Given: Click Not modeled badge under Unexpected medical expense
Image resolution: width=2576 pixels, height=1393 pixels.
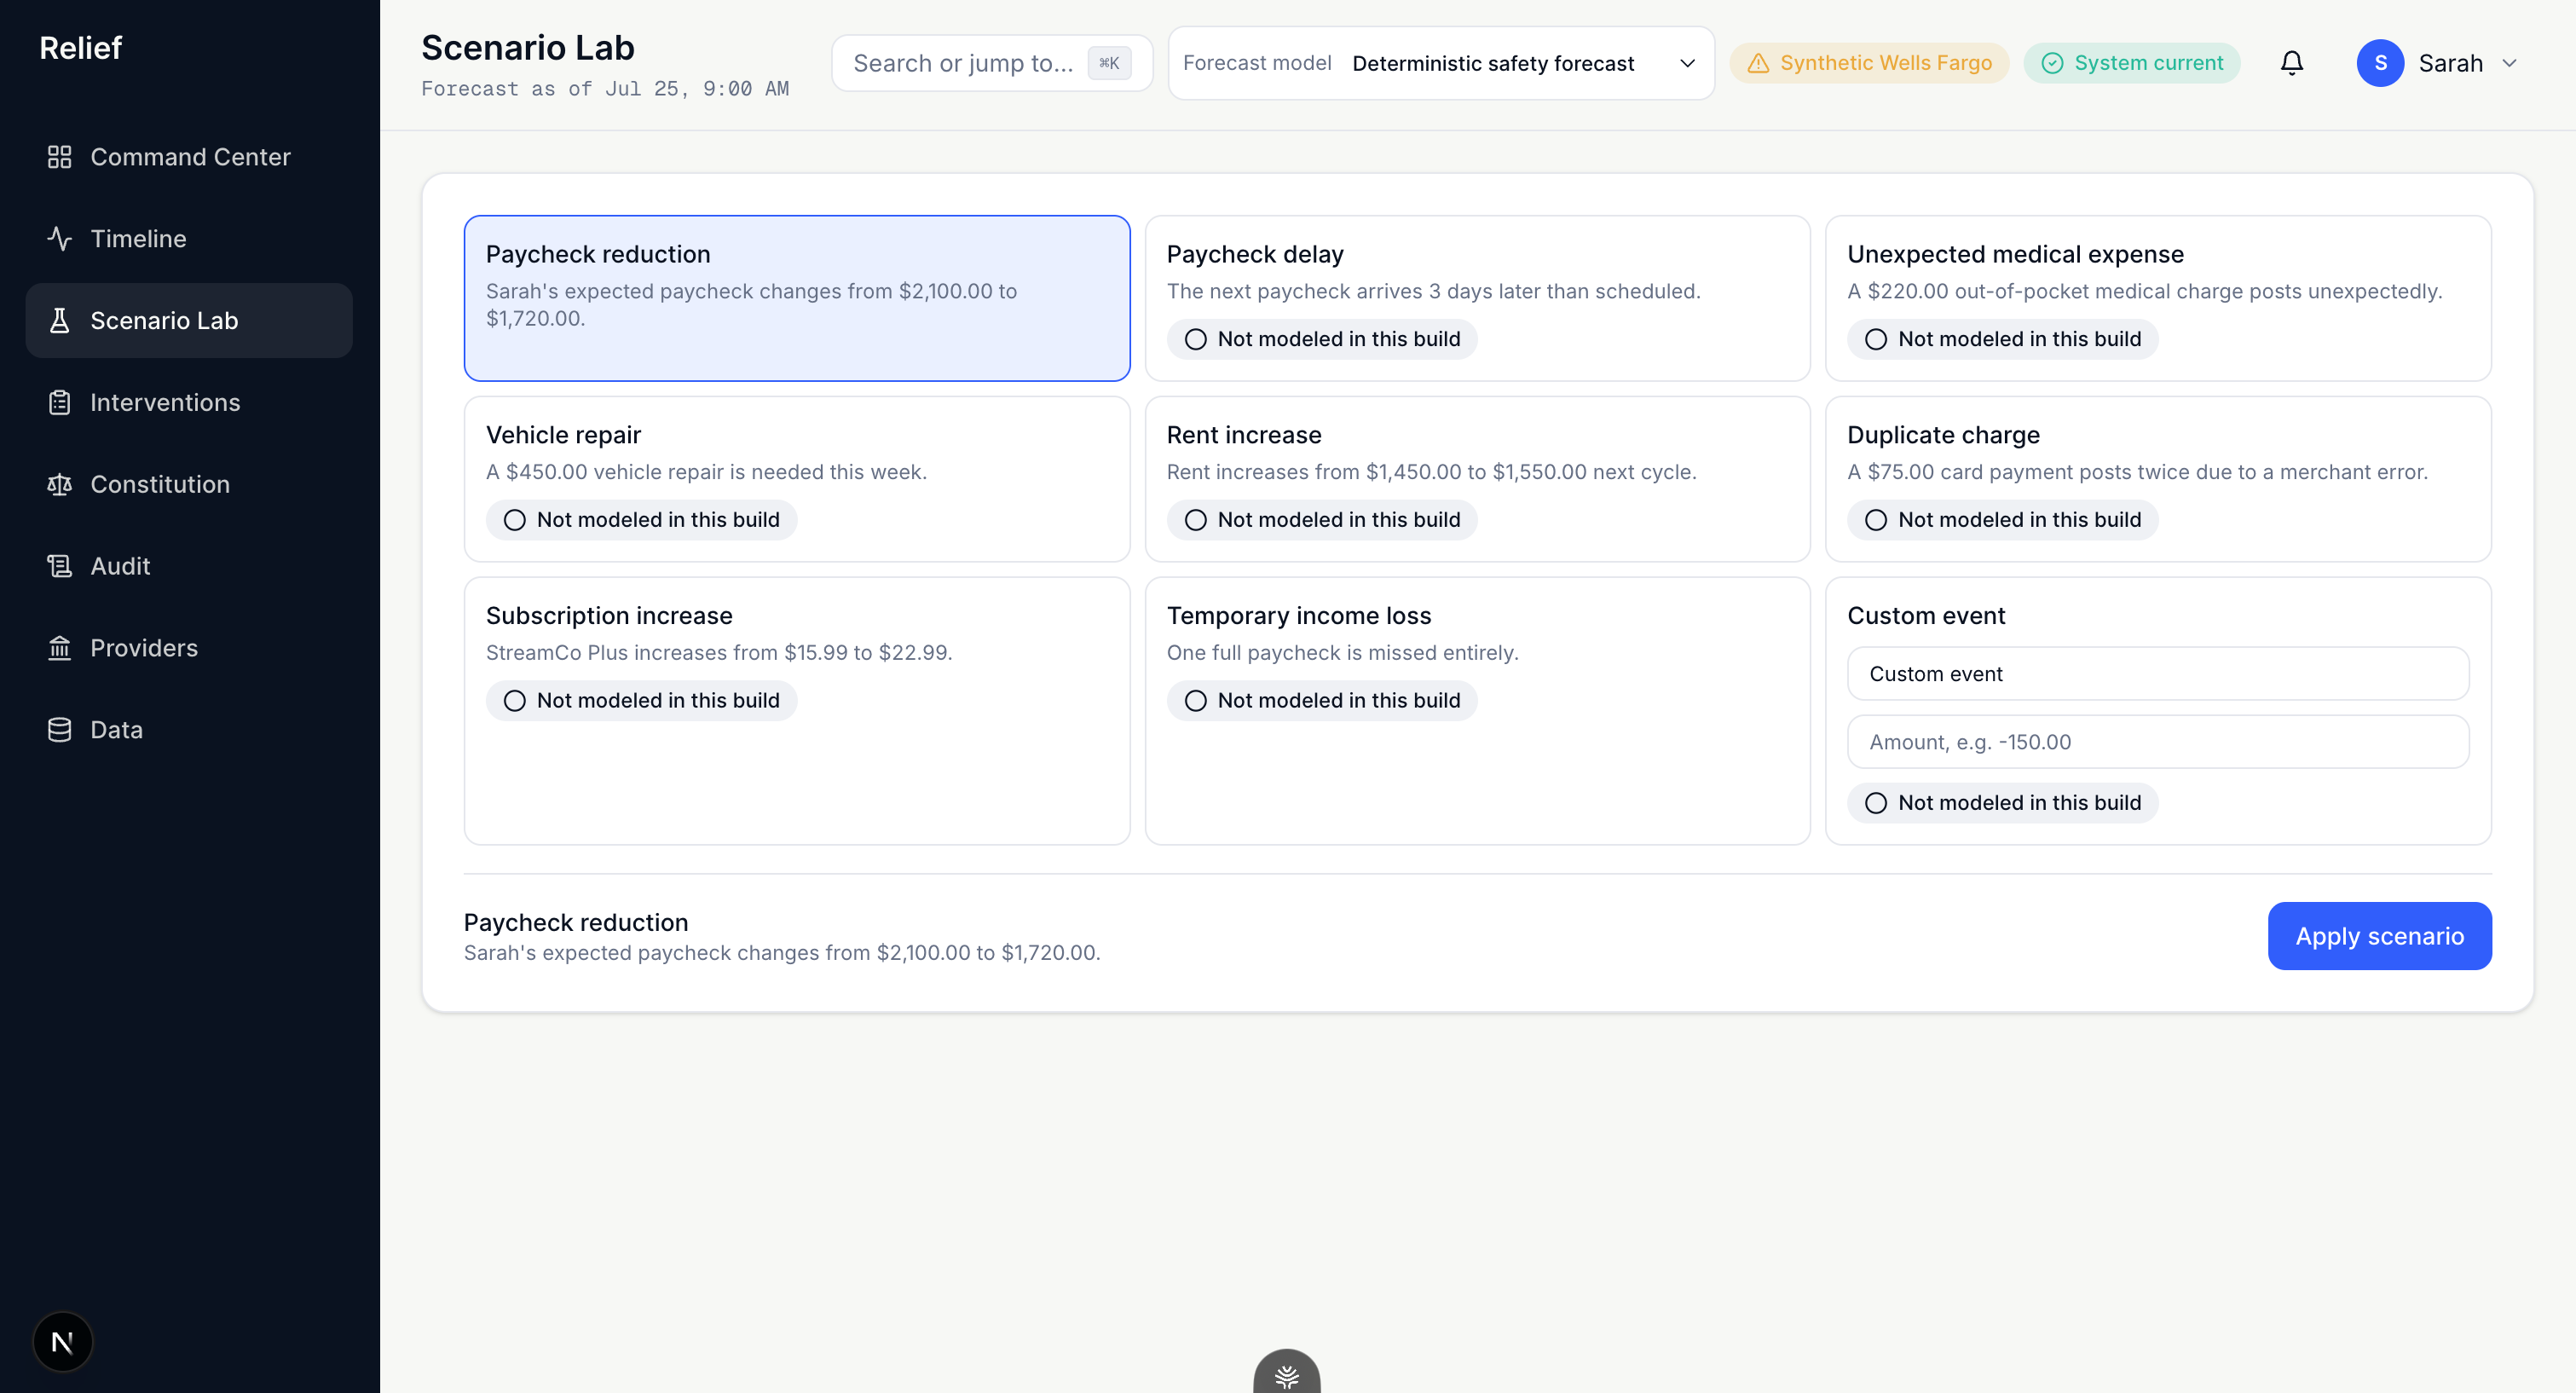Looking at the screenshot, I should [2002, 339].
